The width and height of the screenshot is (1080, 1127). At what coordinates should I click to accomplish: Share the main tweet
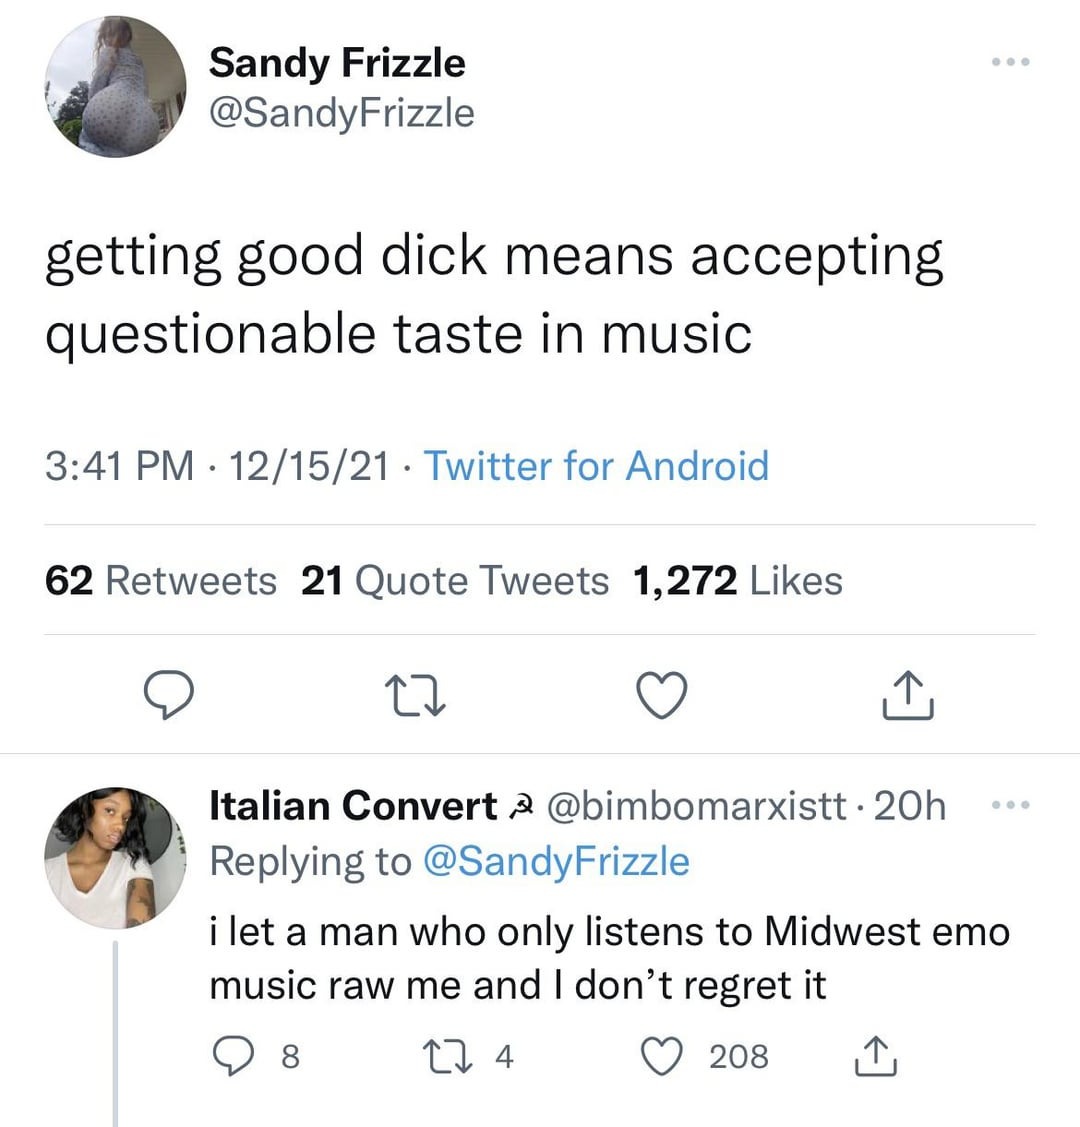(x=908, y=696)
